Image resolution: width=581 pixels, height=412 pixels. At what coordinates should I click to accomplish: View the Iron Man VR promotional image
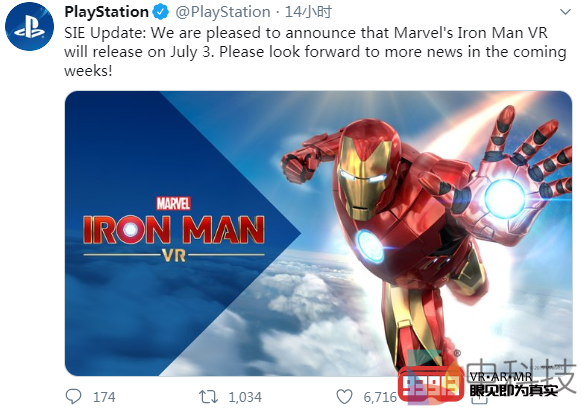click(x=318, y=233)
